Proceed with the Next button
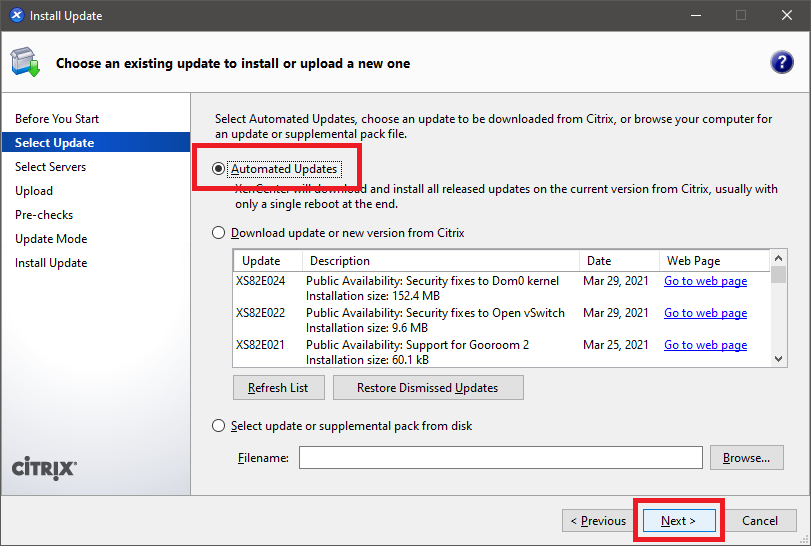 coord(678,521)
